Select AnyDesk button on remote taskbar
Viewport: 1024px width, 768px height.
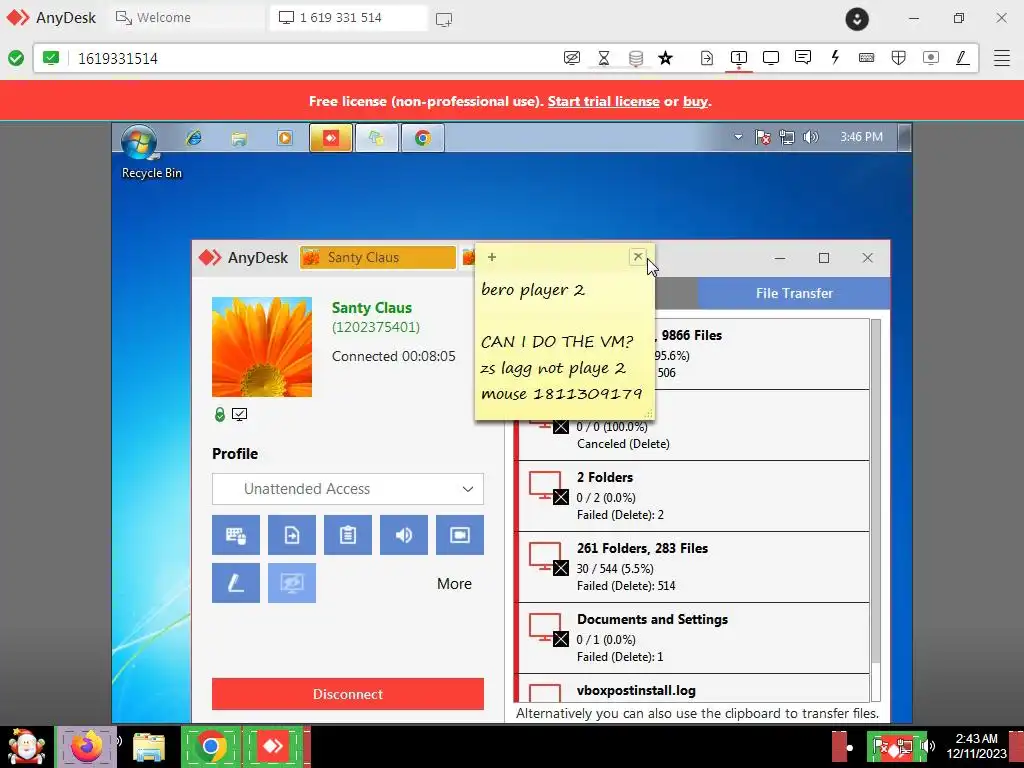click(330, 138)
